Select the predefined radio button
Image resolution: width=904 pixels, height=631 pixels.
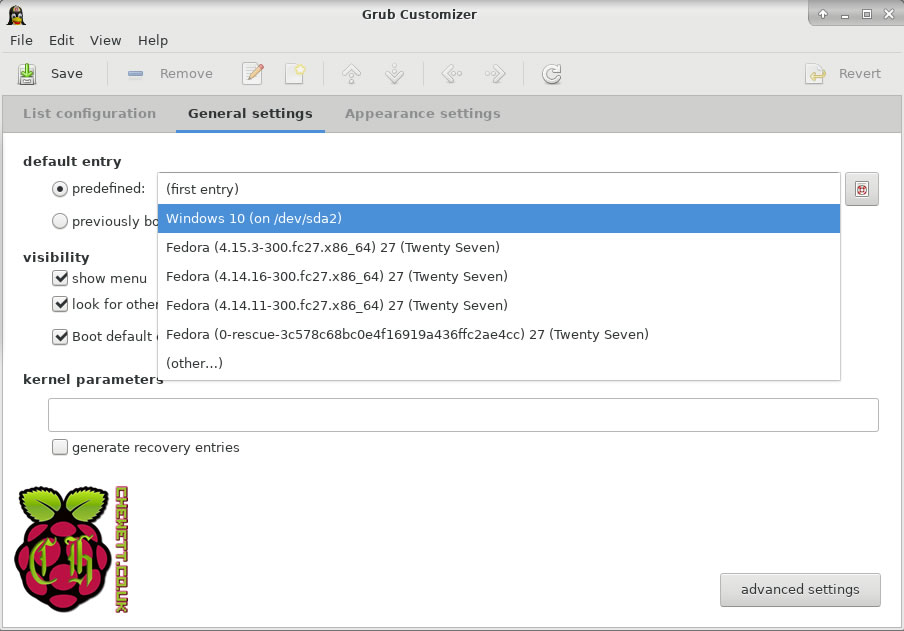pos(60,188)
